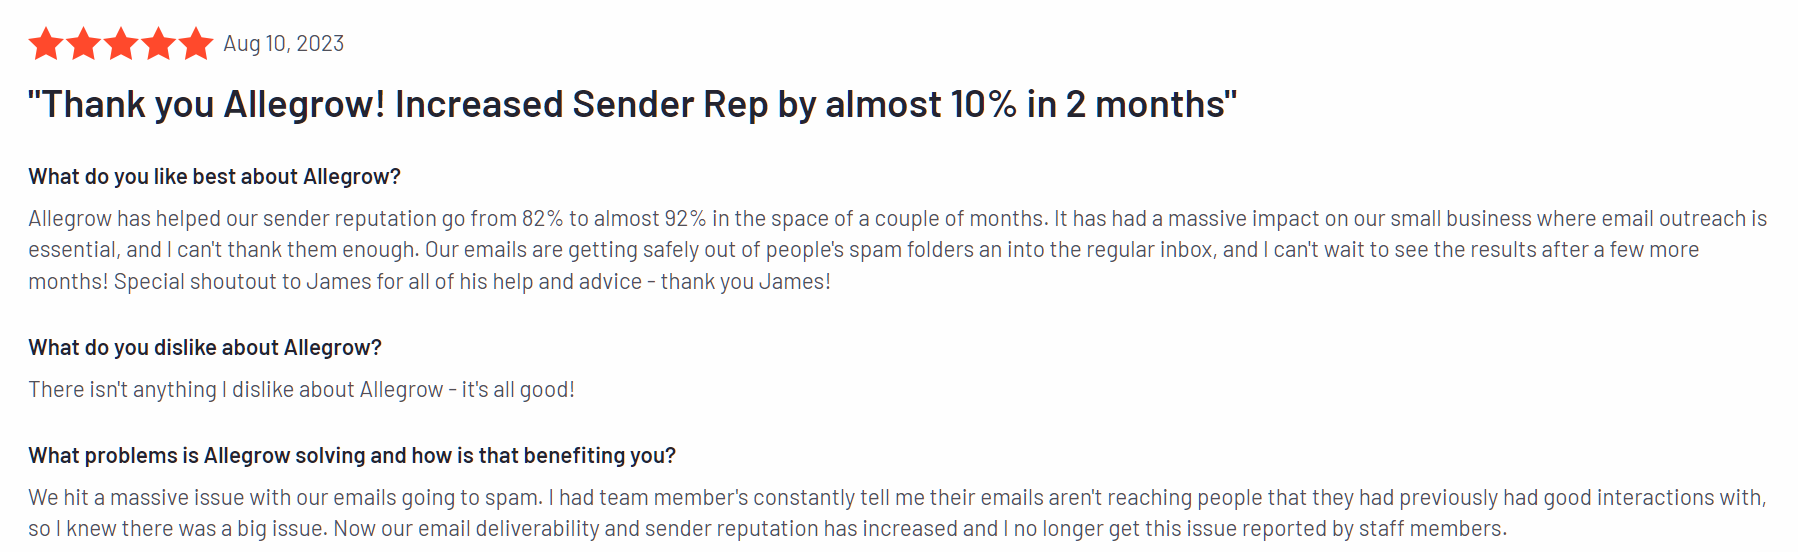Click "thank you James!" at paragraph end
This screenshot has width=1798, height=552.
click(745, 282)
